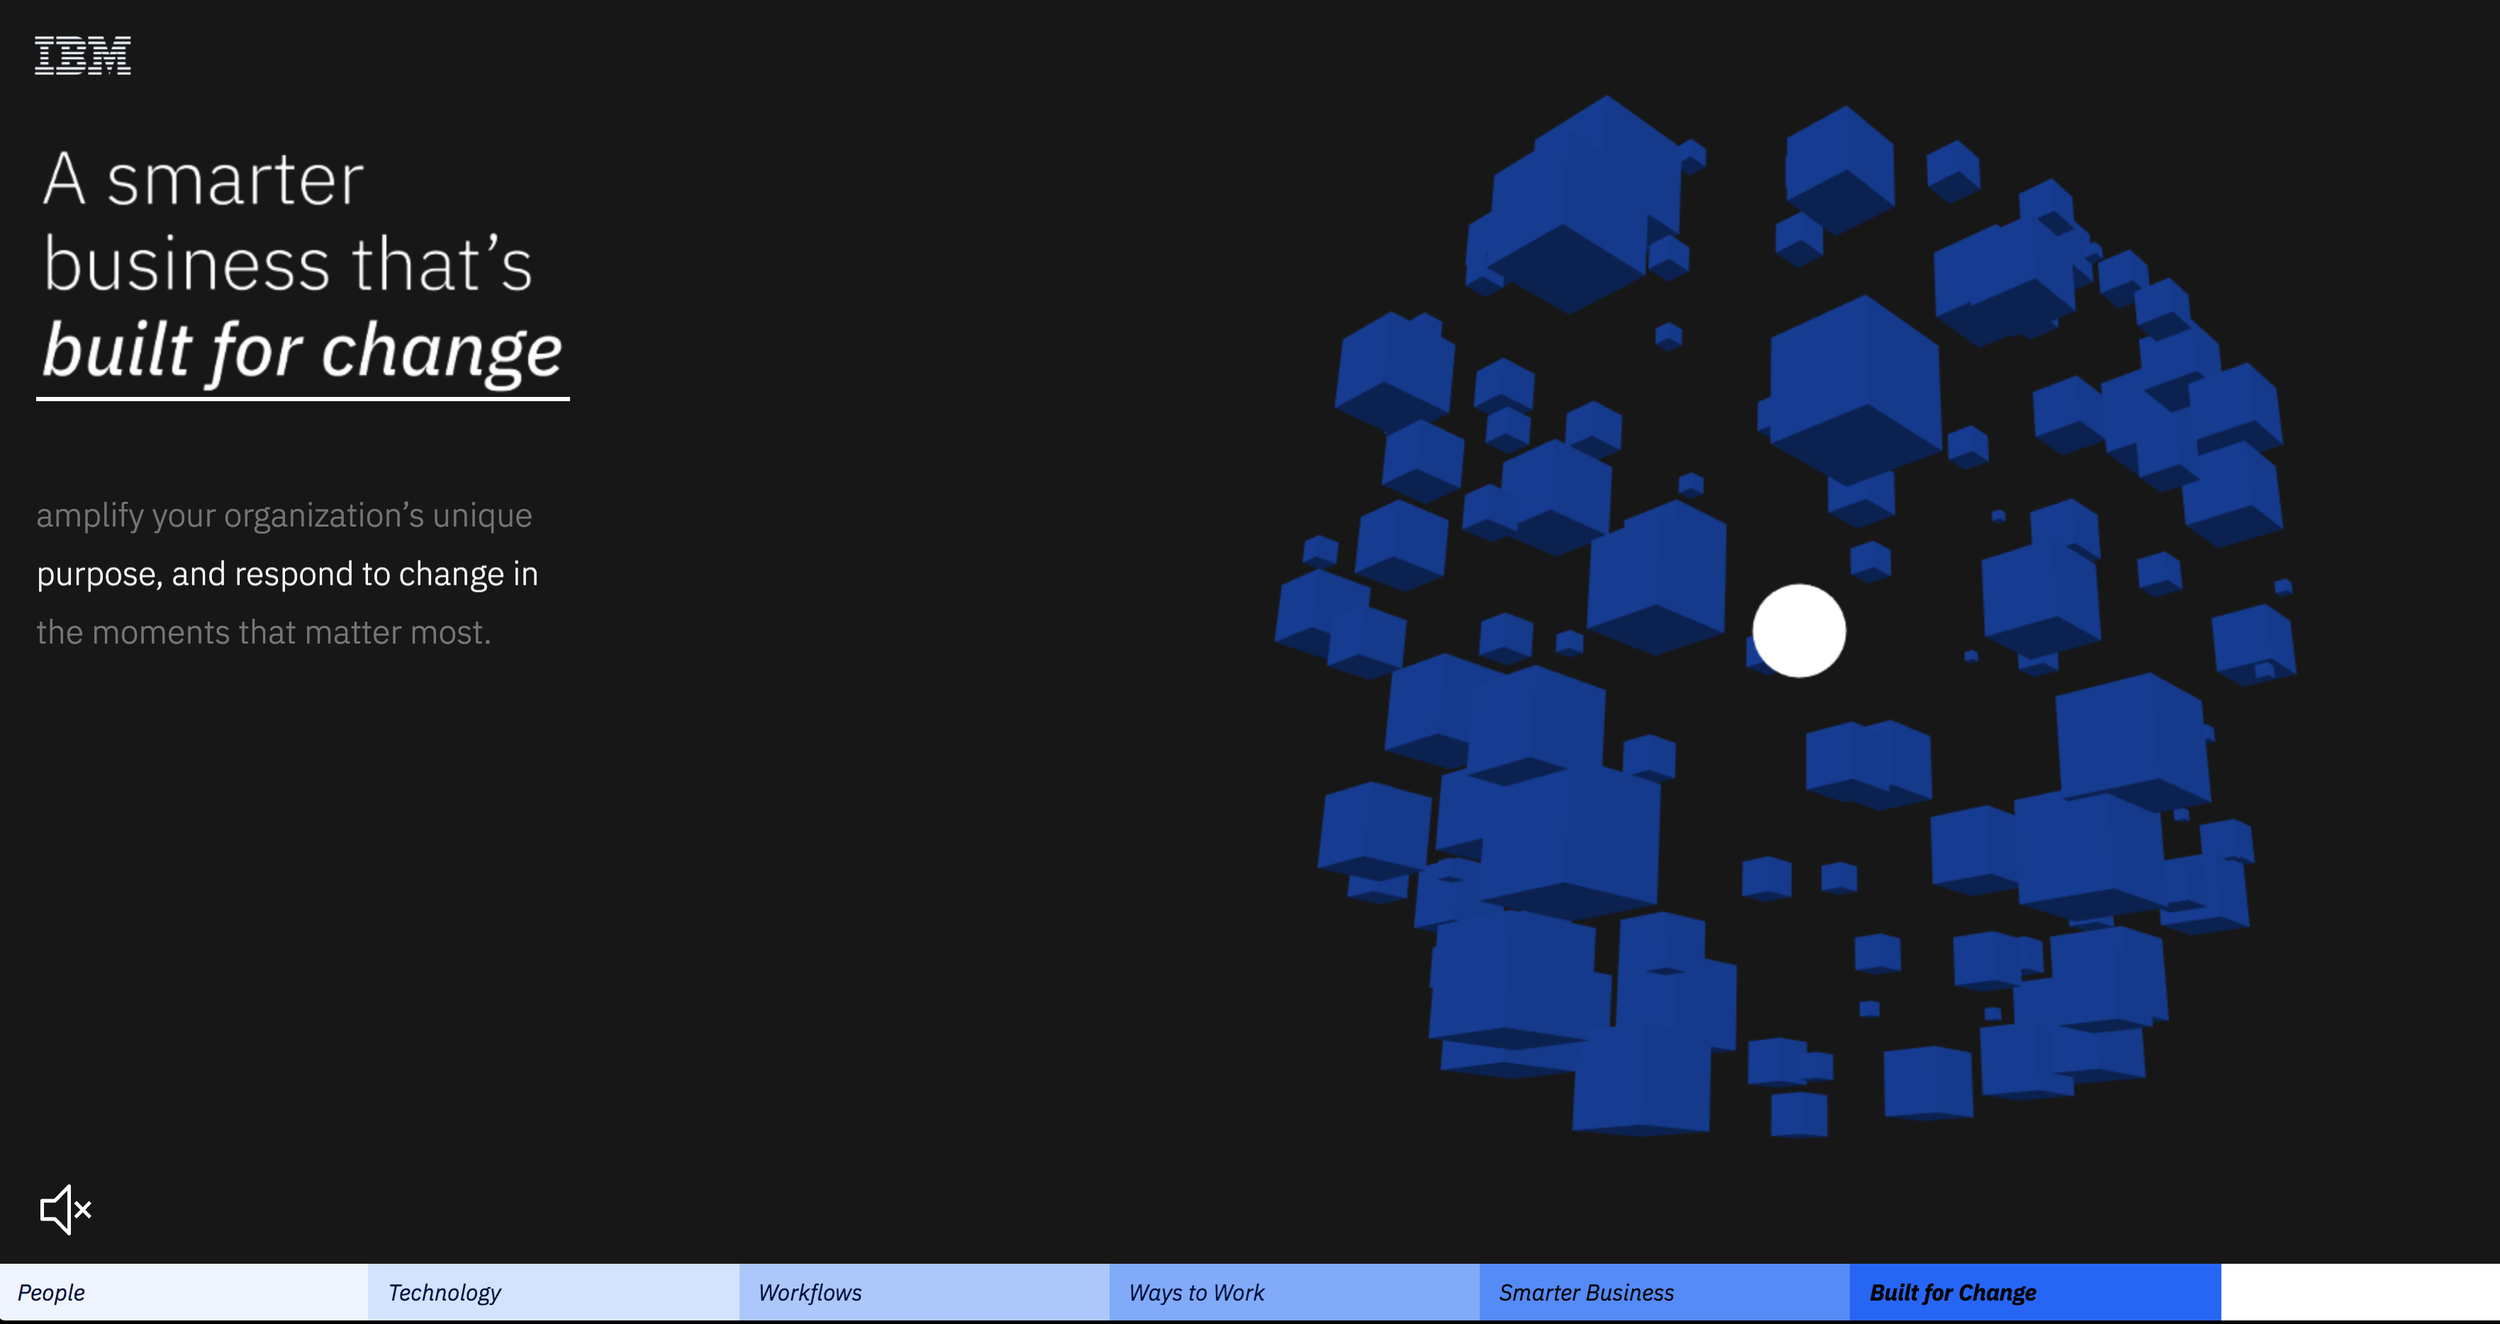This screenshot has width=2500, height=1324.
Task: Click the large blue cube directly above the white circle
Action: tap(1853, 390)
